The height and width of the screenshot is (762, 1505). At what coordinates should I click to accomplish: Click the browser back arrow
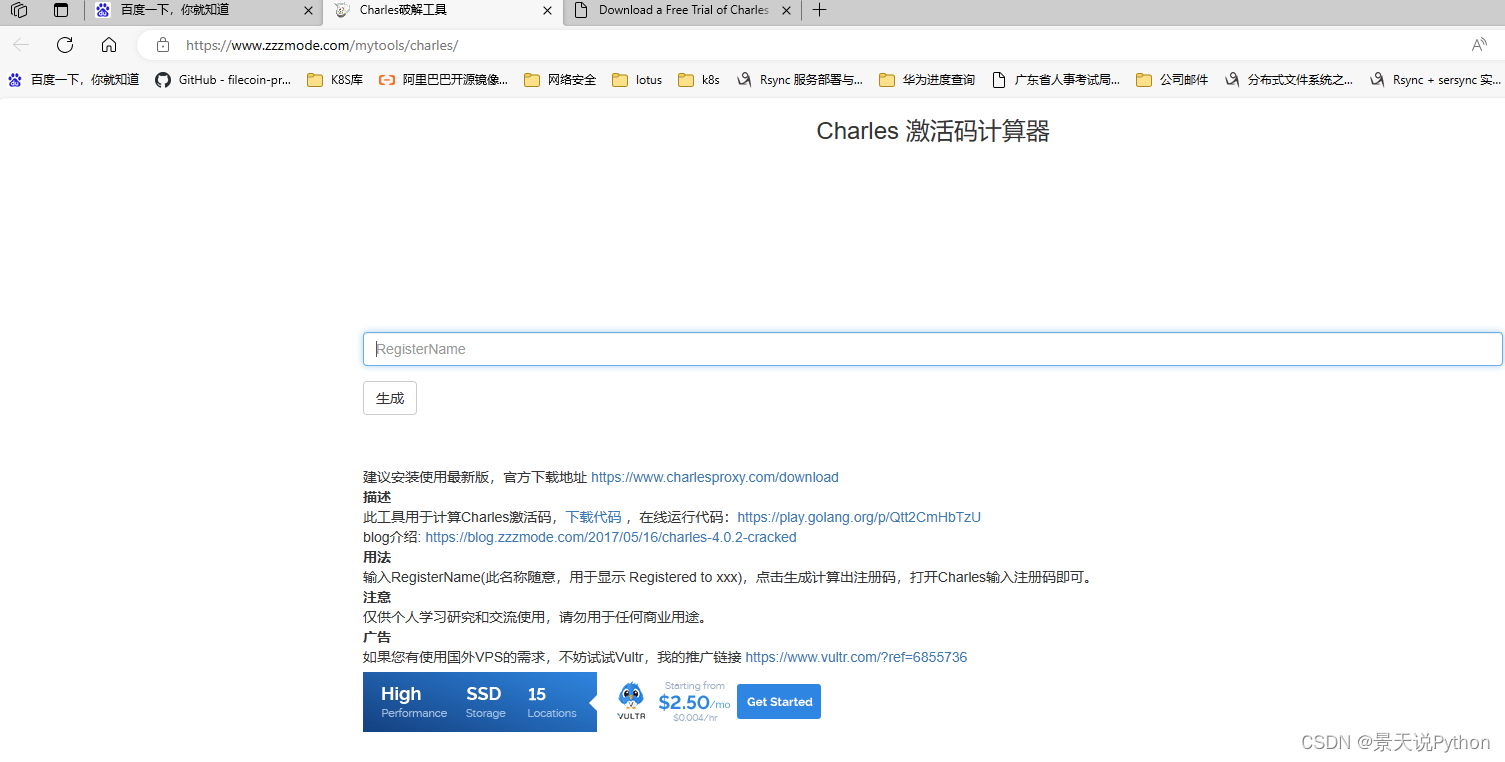point(21,45)
